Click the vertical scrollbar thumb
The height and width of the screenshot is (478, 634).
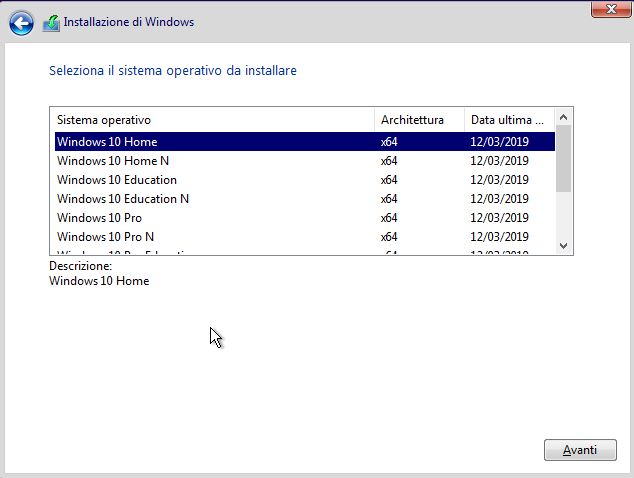click(x=564, y=159)
